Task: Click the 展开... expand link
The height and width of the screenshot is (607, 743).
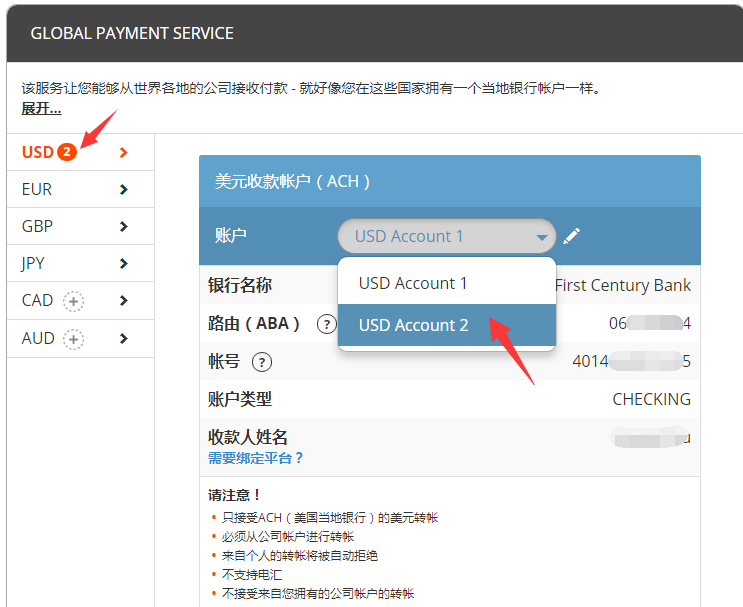Action: point(41,109)
